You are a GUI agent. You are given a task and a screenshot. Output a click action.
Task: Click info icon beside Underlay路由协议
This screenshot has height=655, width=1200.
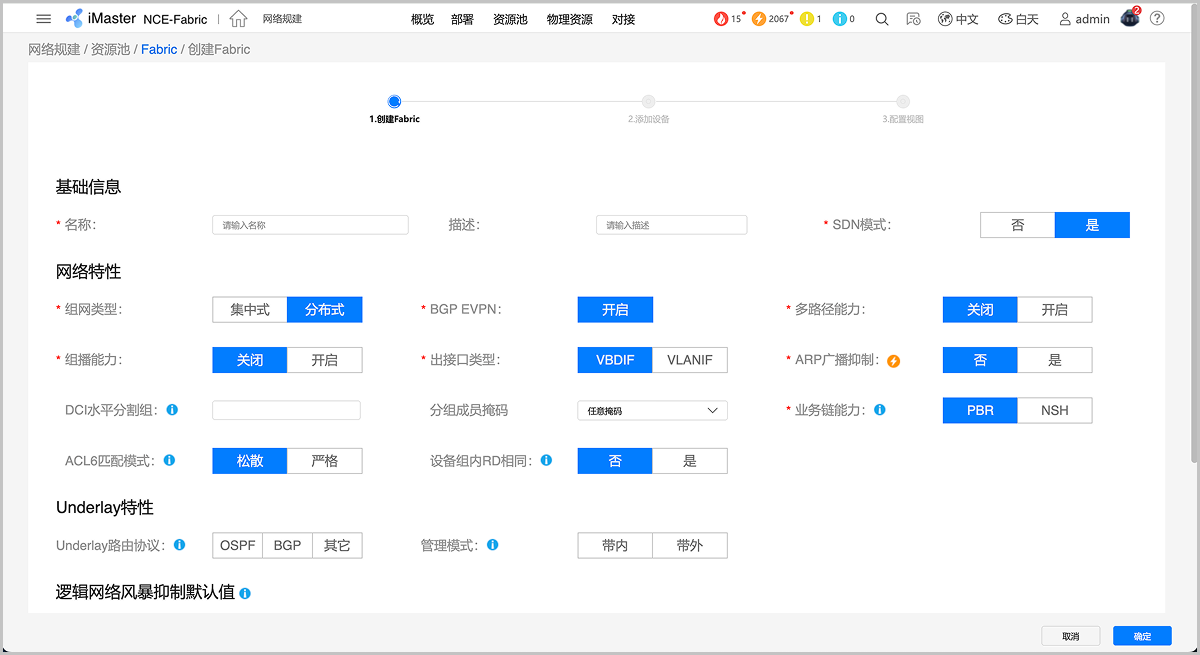pos(180,545)
